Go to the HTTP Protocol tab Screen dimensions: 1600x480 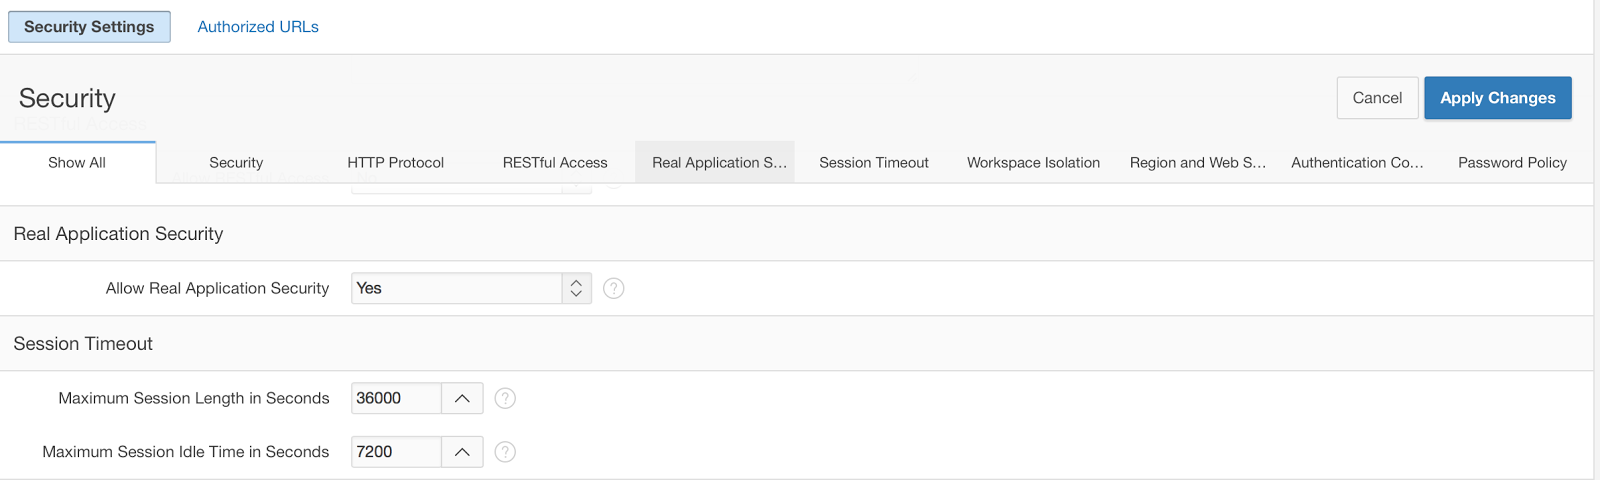[396, 162]
